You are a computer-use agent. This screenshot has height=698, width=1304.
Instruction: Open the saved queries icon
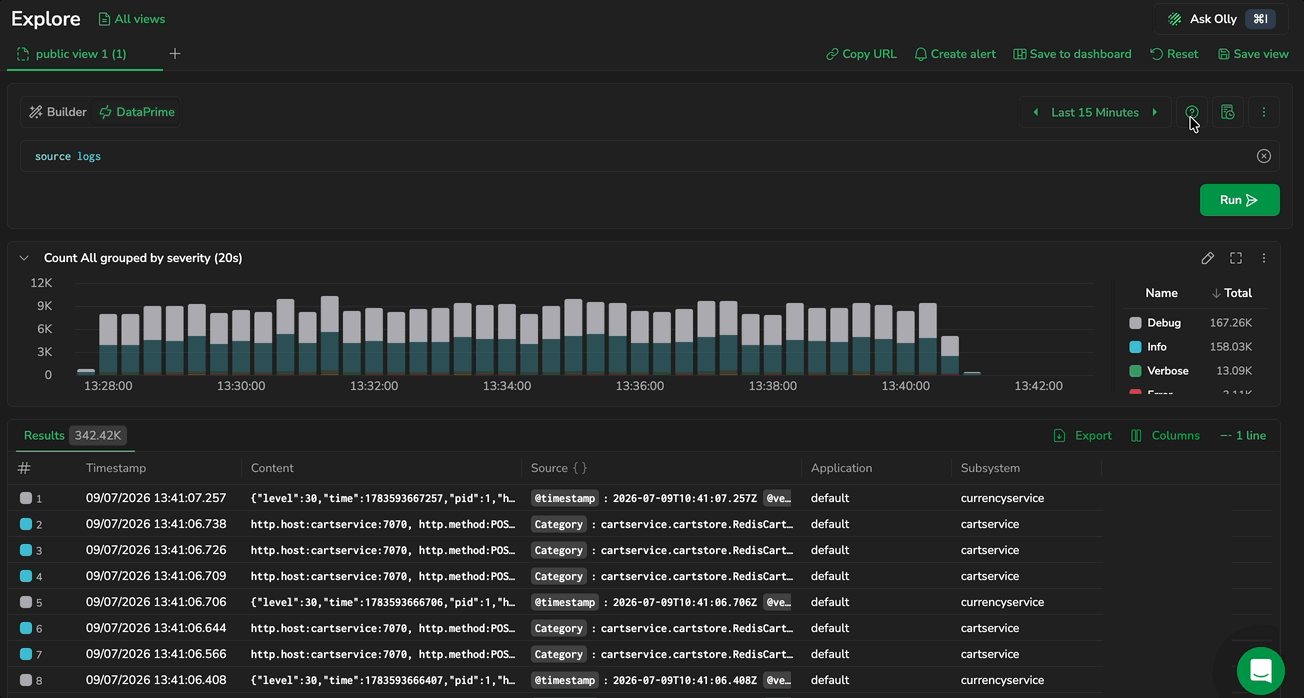click(1228, 112)
